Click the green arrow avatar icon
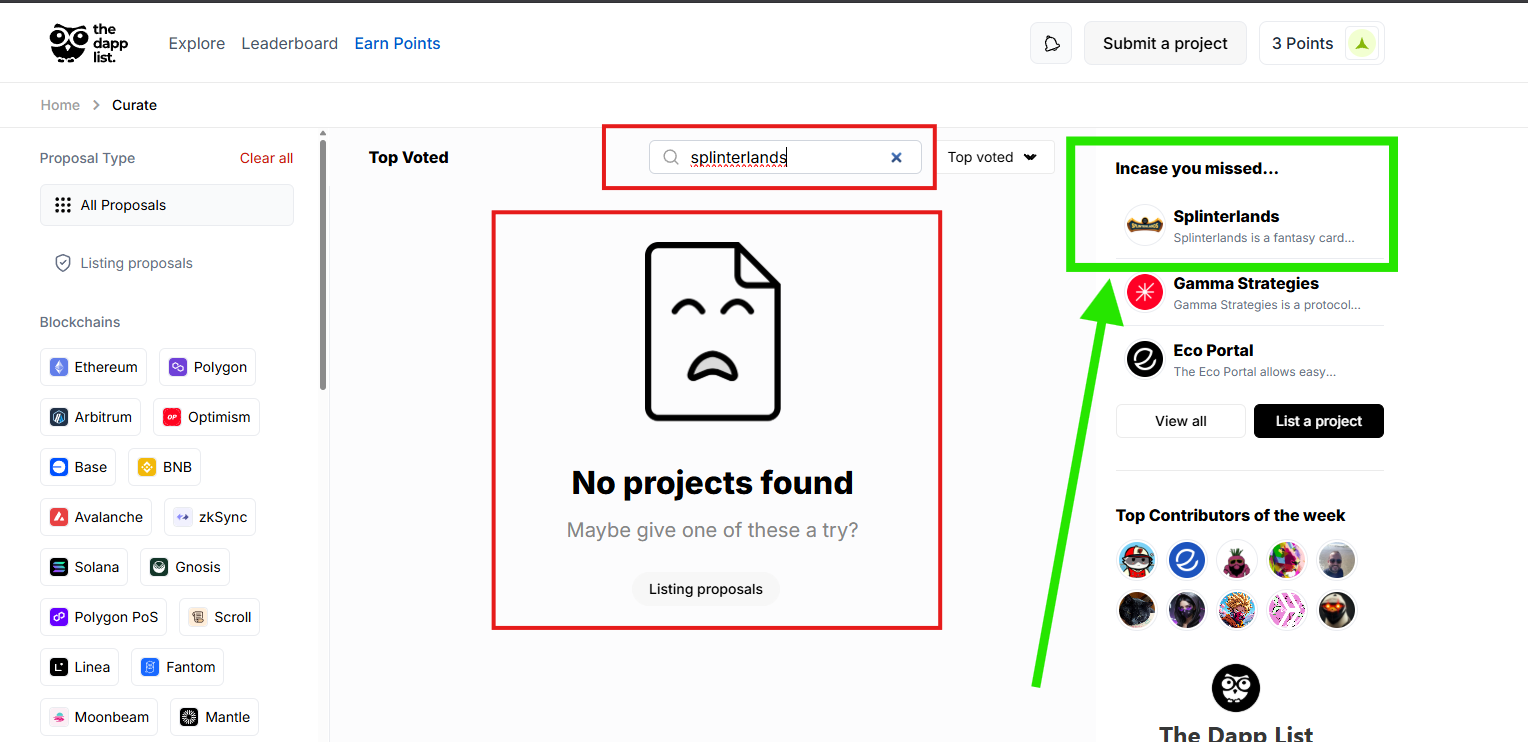 click(1362, 43)
